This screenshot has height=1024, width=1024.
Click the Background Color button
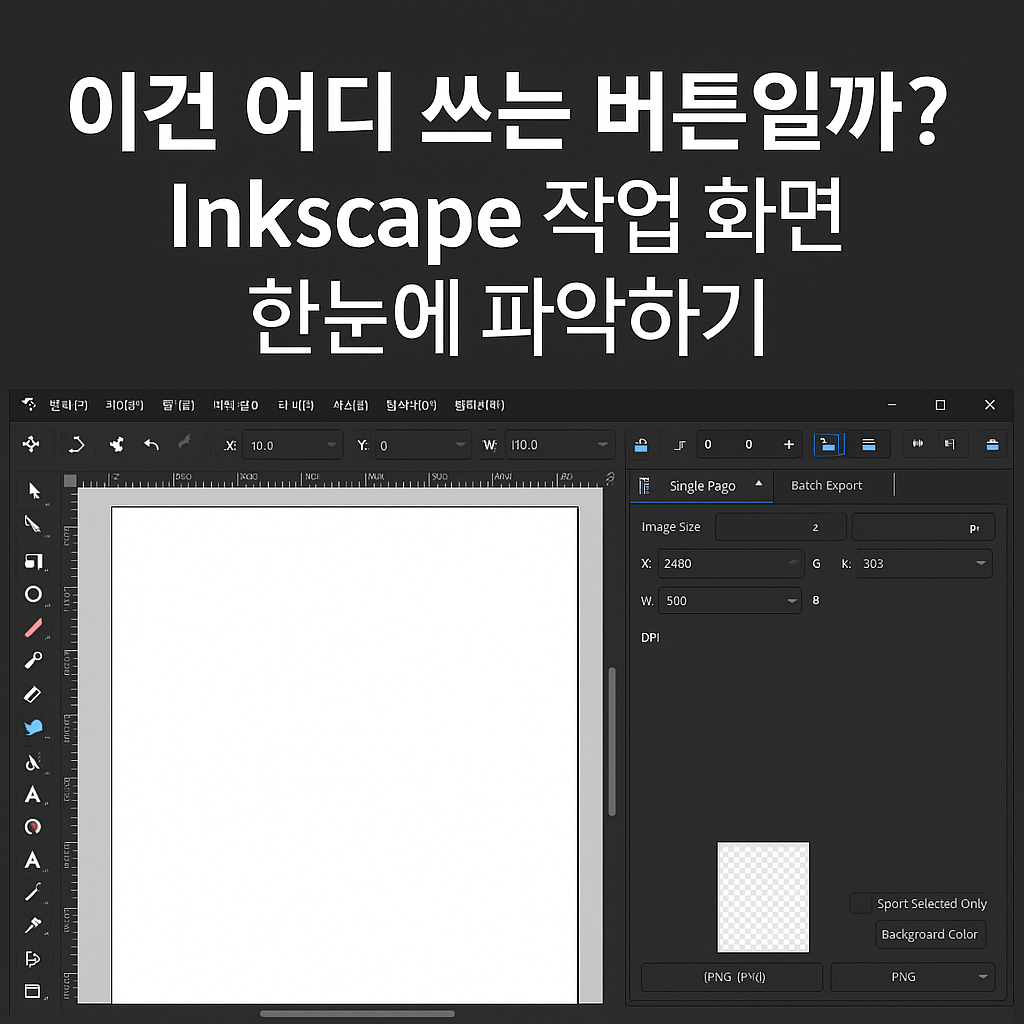(930, 934)
